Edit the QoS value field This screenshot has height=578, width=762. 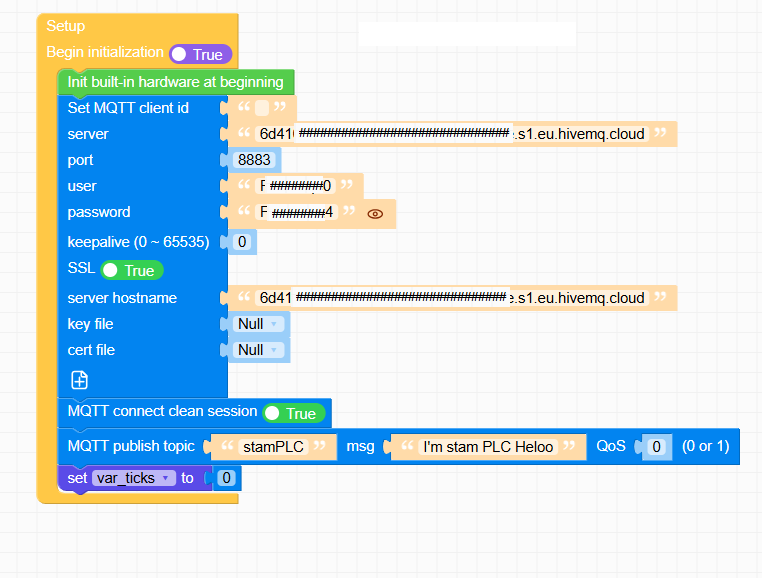[657, 447]
